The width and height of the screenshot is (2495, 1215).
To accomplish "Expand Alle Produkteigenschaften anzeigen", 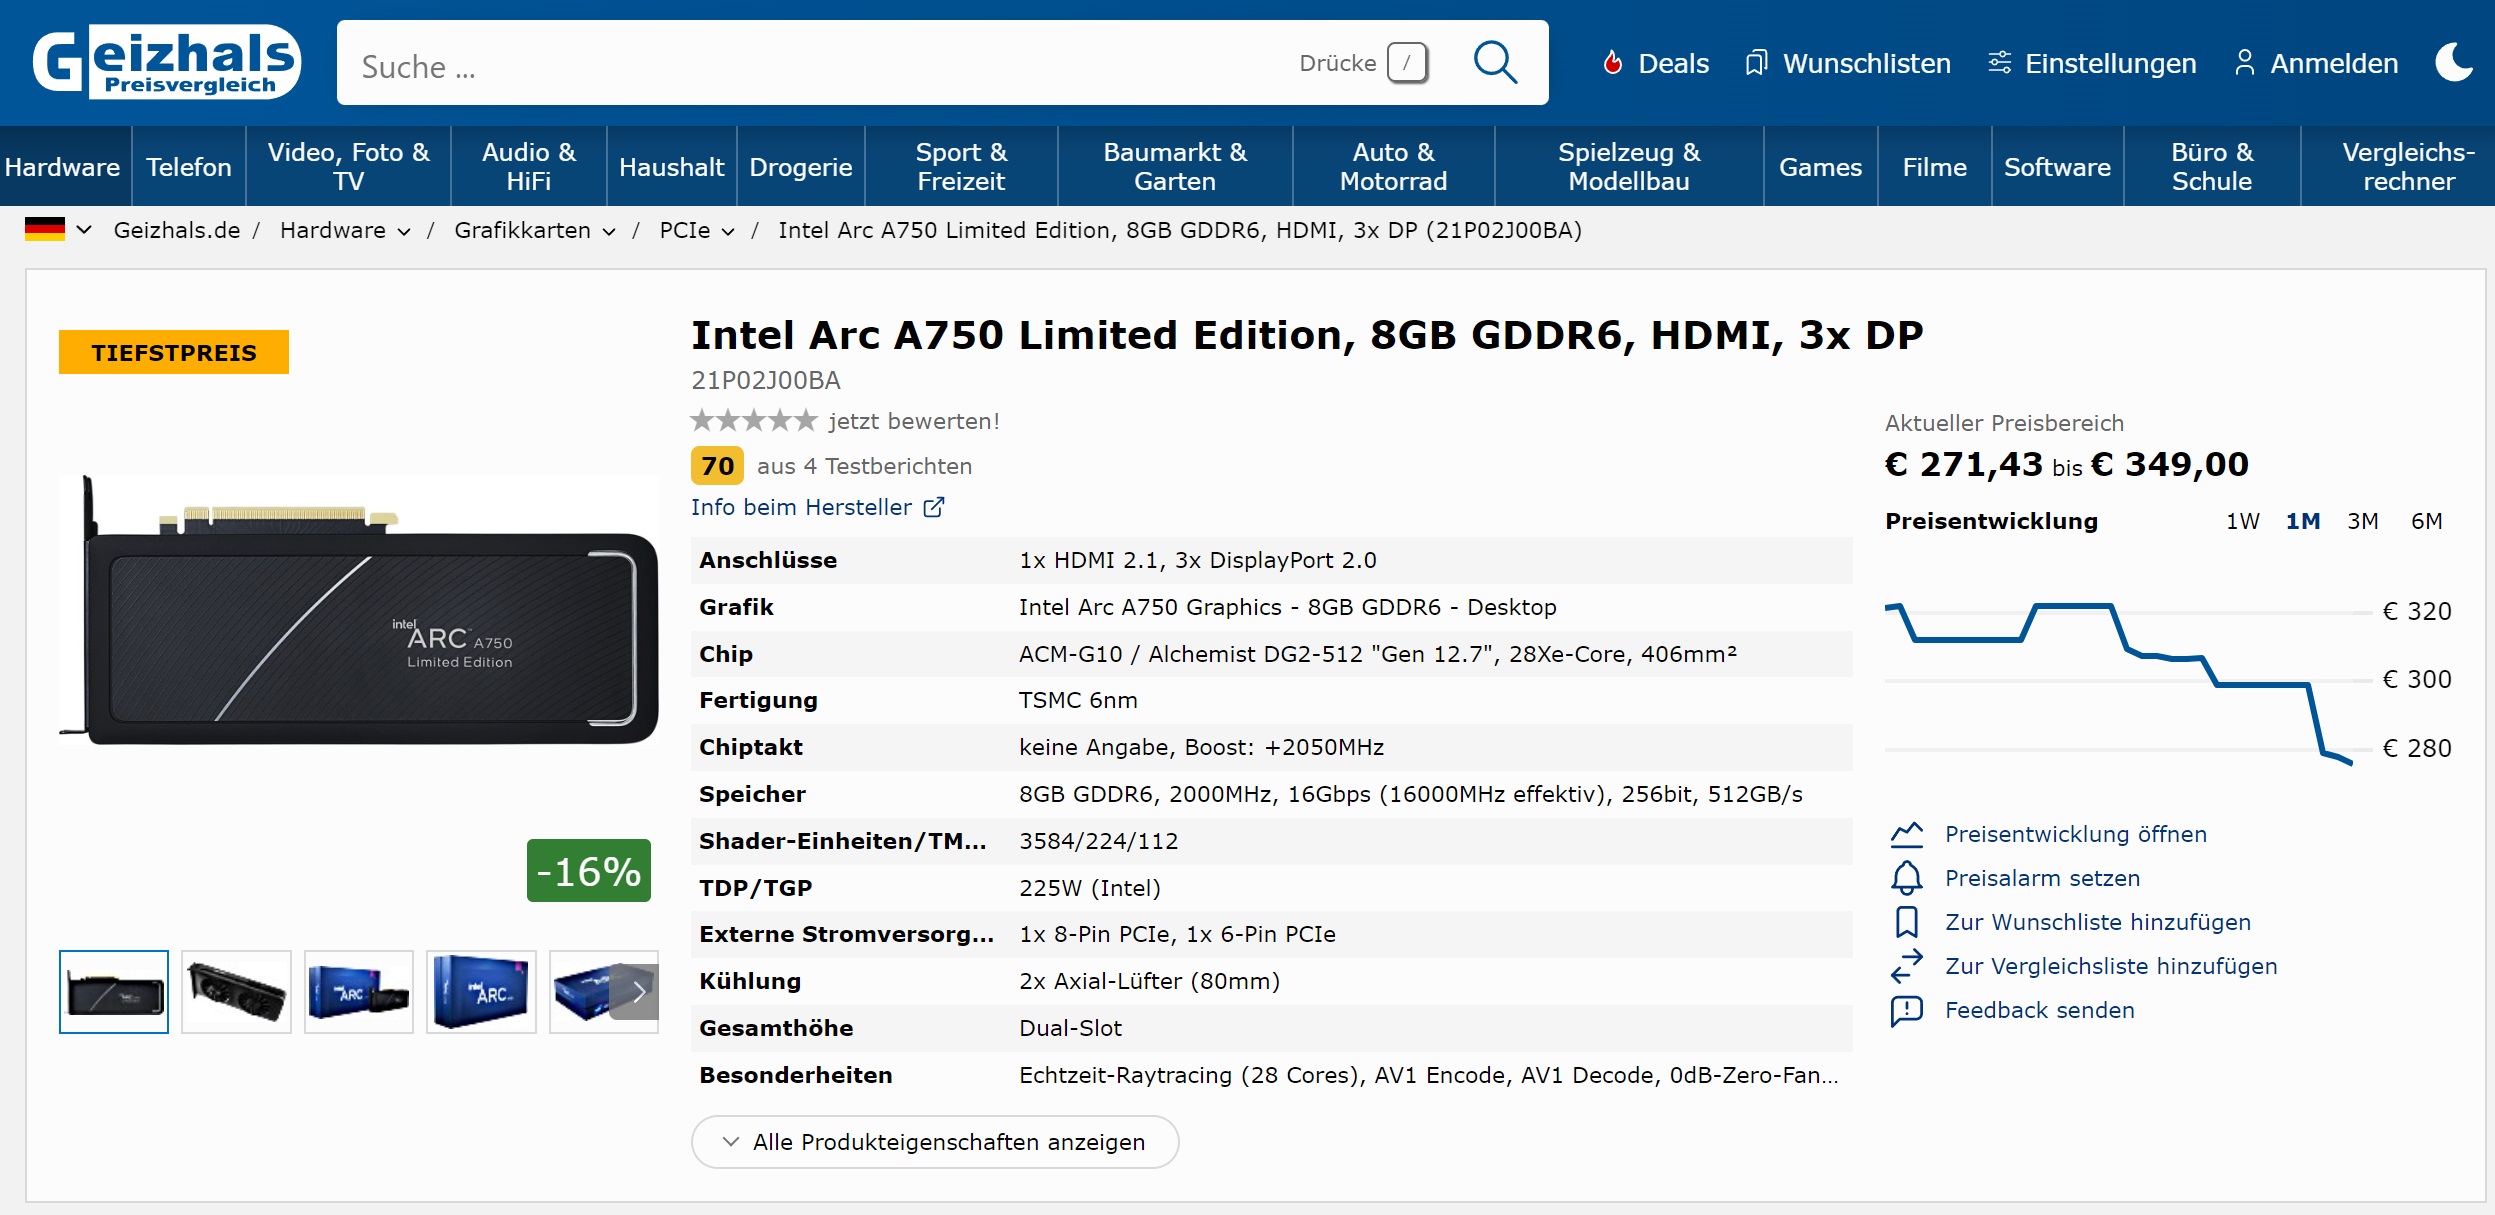I will 934,1142.
